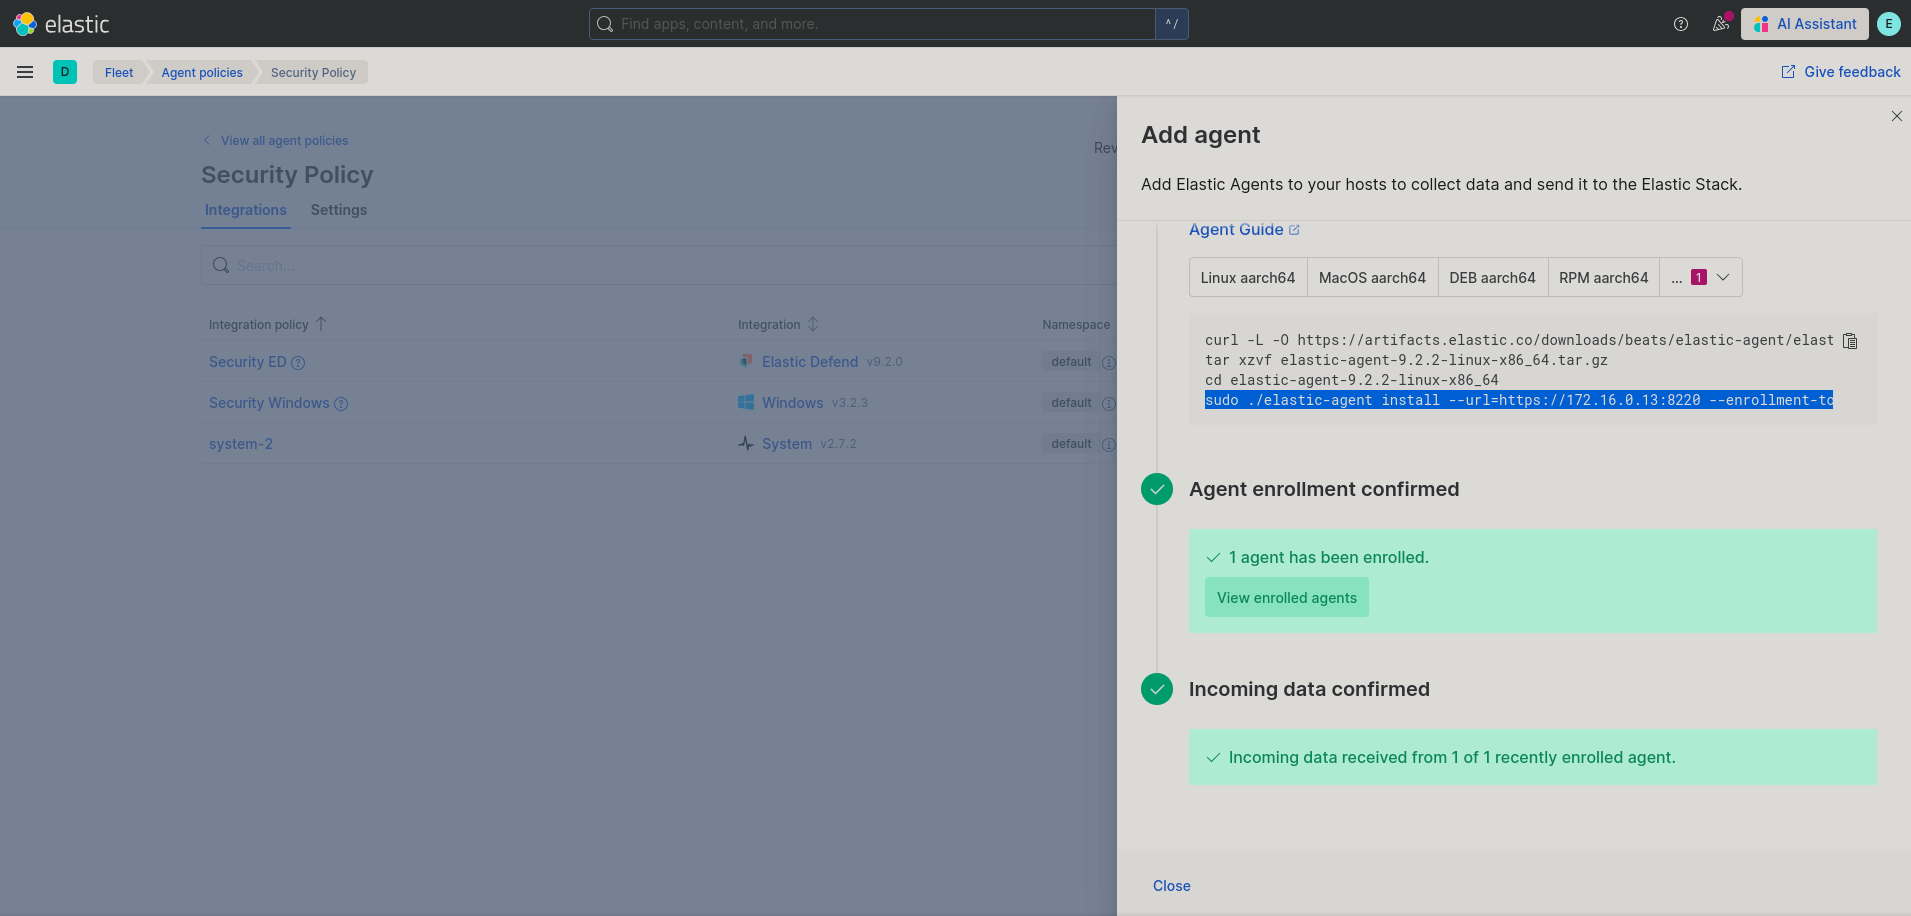1911x916 pixels.
Task: Open the AI Assistant
Action: pos(1804,24)
